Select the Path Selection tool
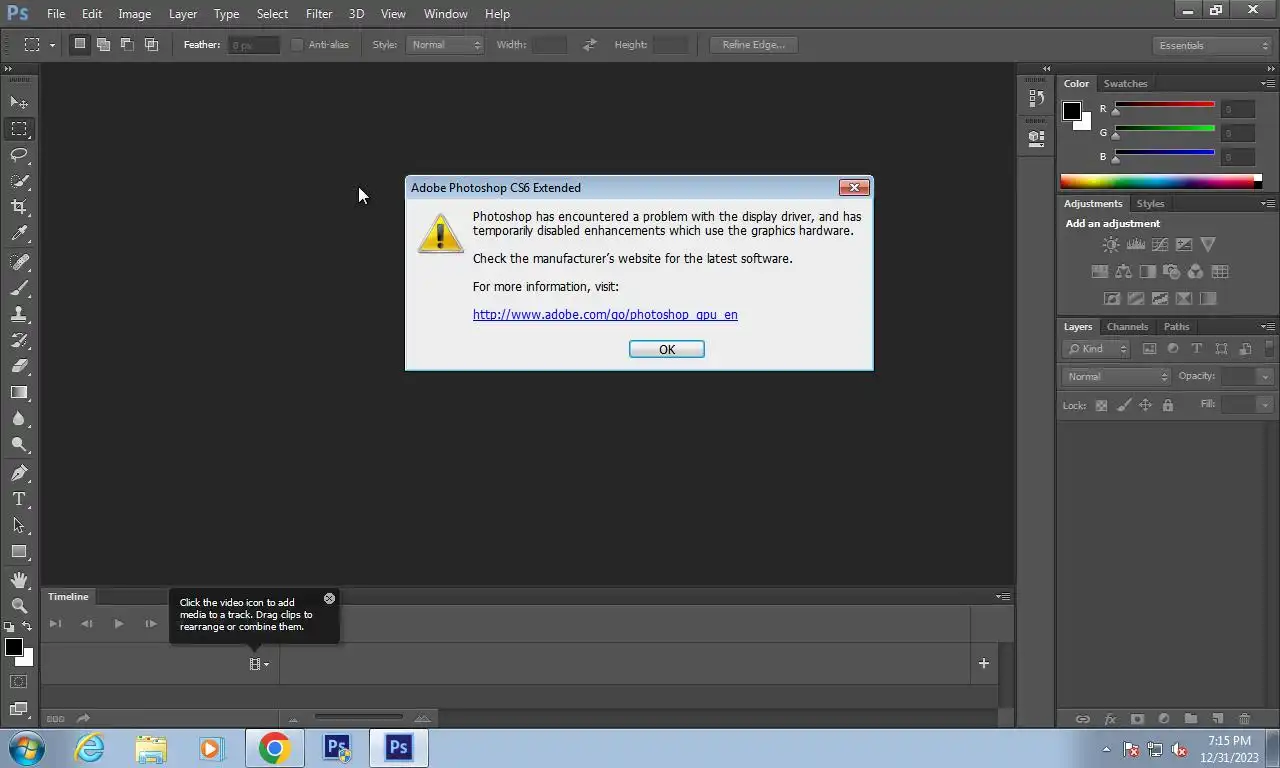The width and height of the screenshot is (1280, 768). tap(19, 525)
